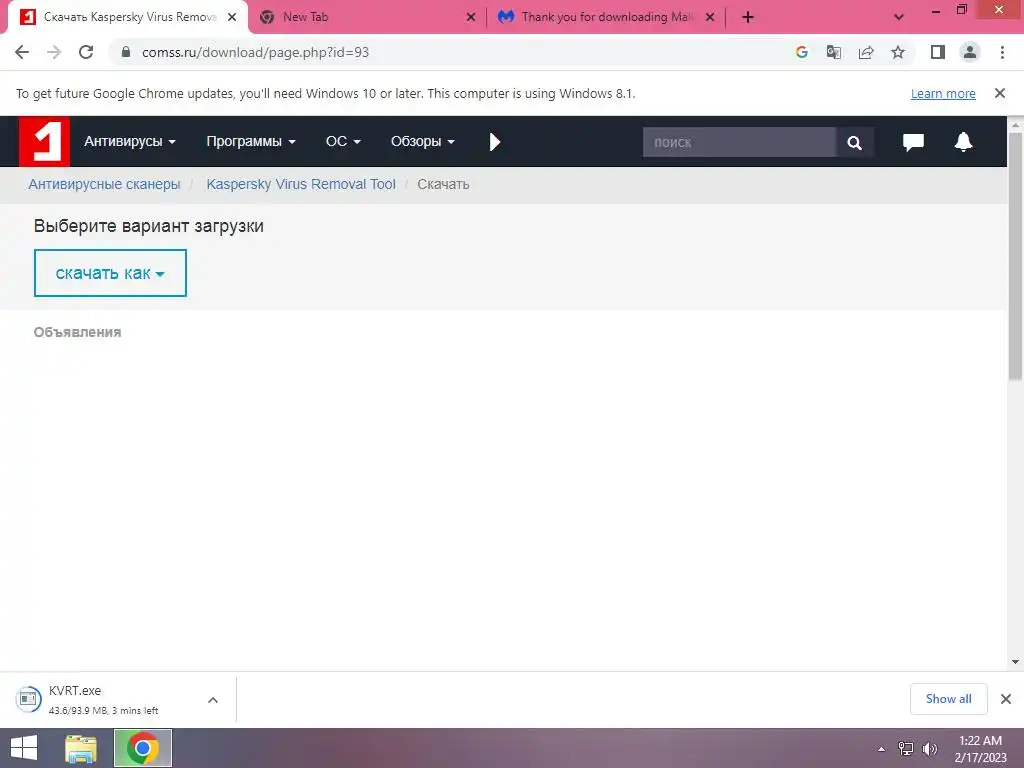The height and width of the screenshot is (768, 1024).
Task: View site info via the padlock icon
Action: point(126,52)
